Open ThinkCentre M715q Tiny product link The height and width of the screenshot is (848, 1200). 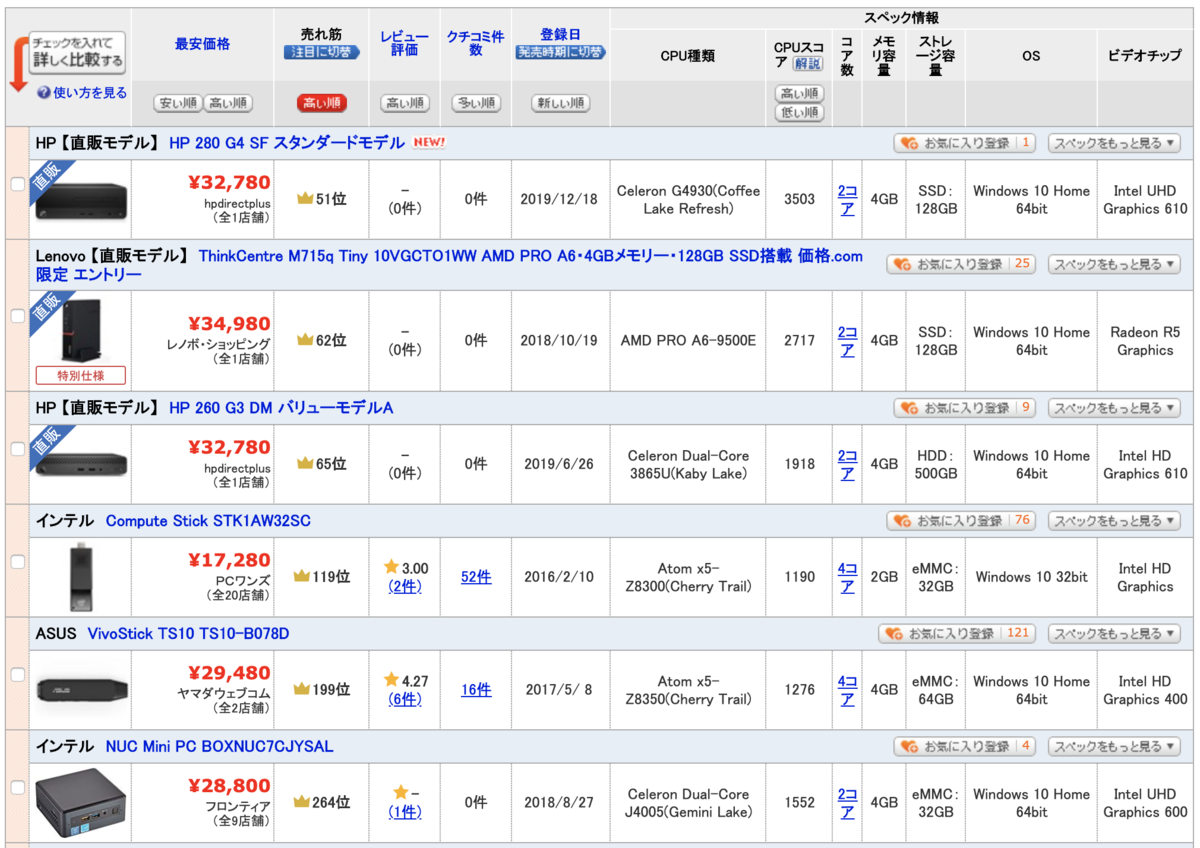point(449,265)
